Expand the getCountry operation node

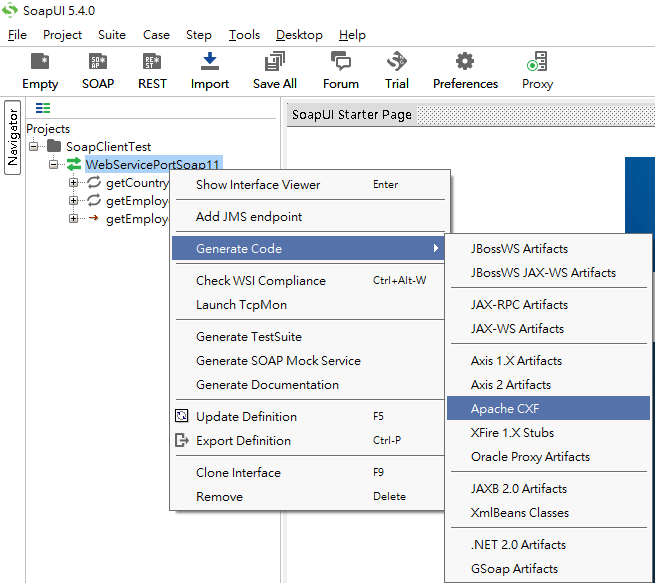coord(73,182)
